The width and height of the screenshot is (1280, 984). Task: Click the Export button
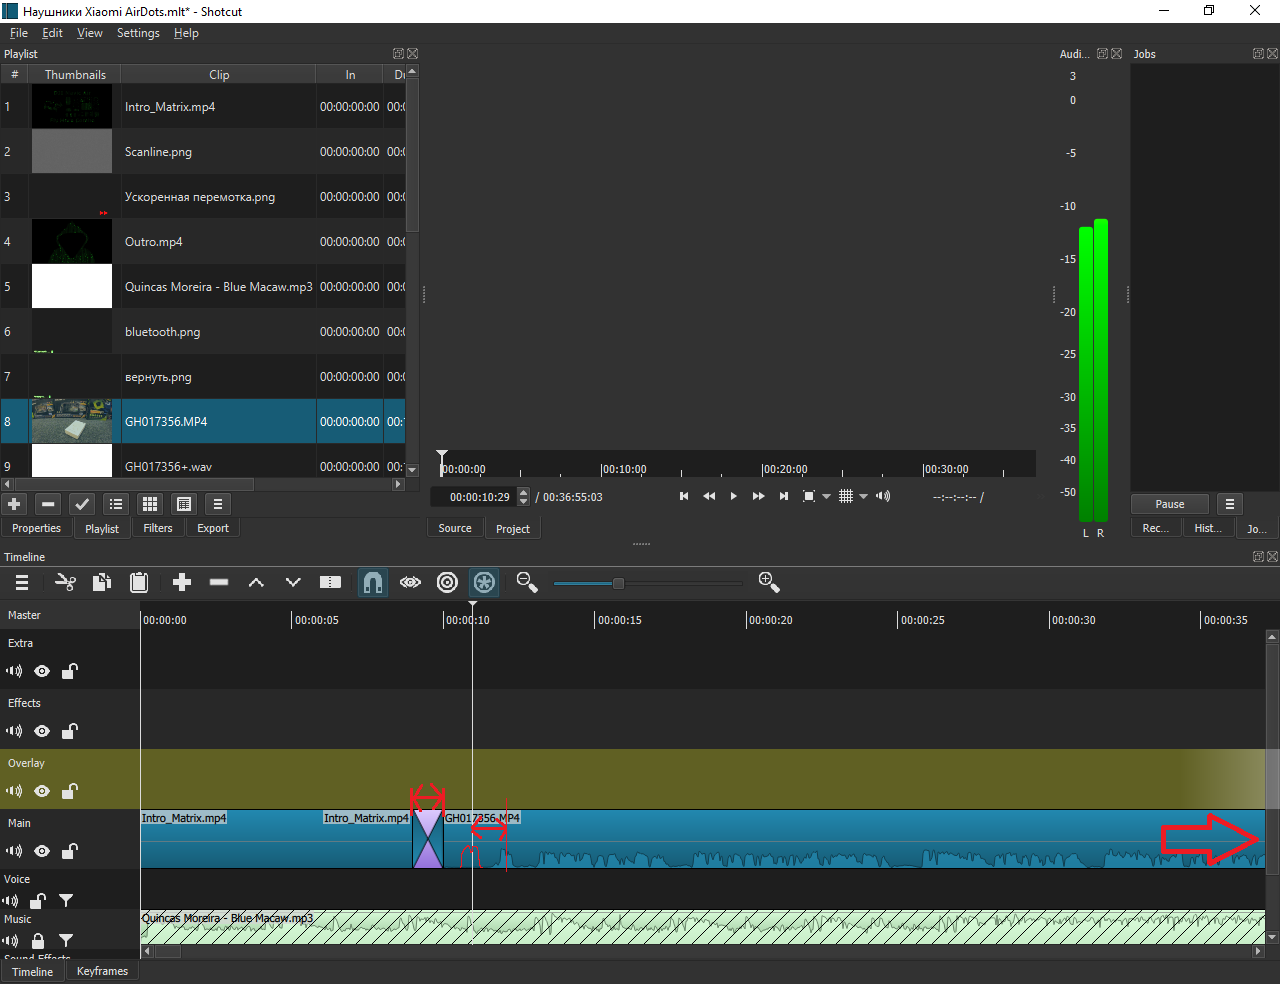(x=212, y=528)
